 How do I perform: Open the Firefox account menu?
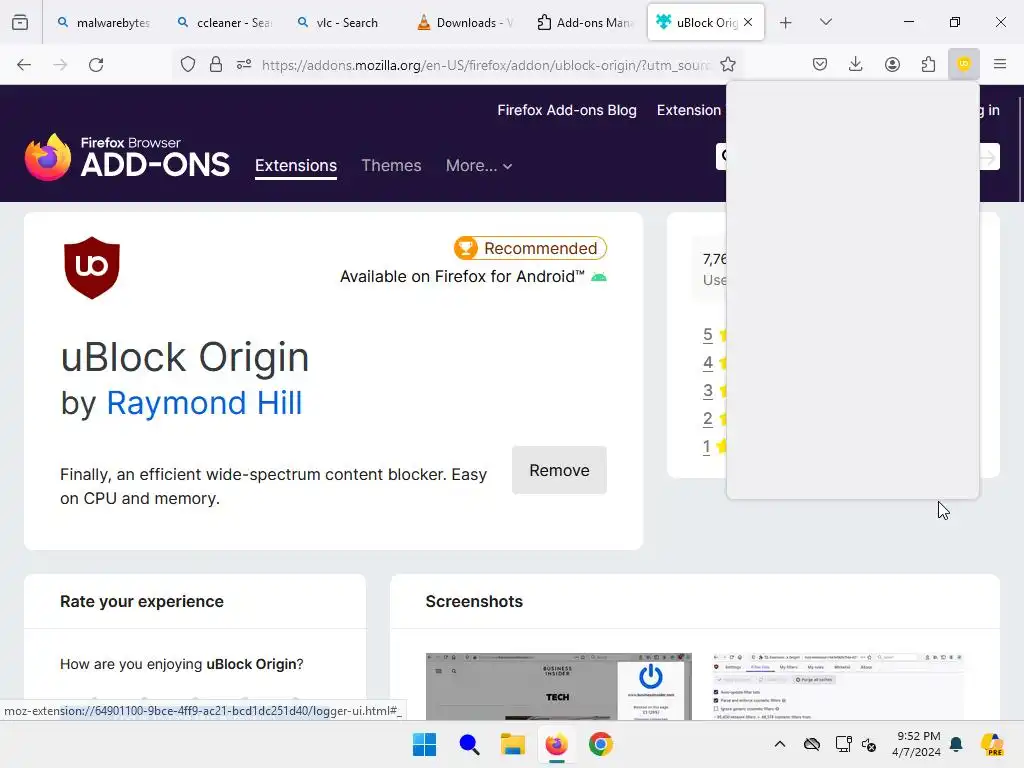coord(892,64)
